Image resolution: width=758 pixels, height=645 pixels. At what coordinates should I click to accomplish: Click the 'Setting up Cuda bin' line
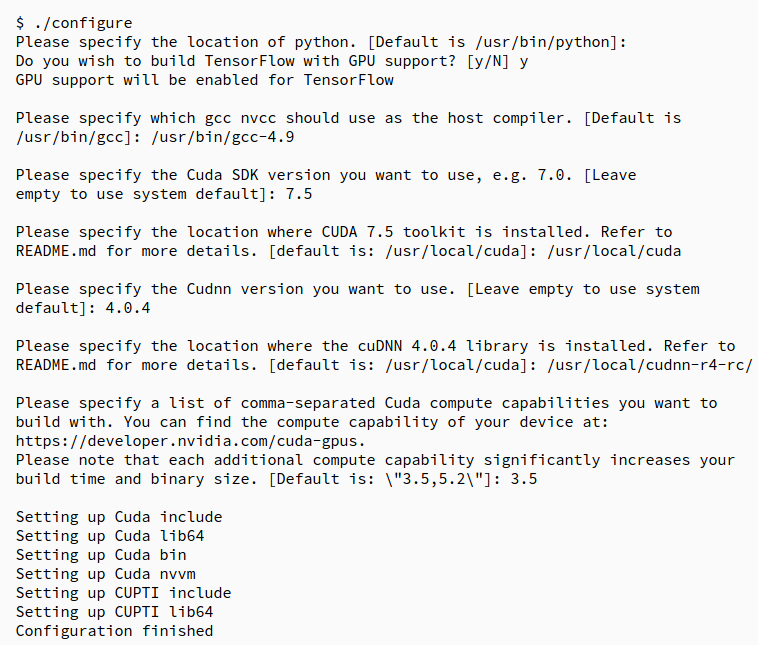coord(101,555)
